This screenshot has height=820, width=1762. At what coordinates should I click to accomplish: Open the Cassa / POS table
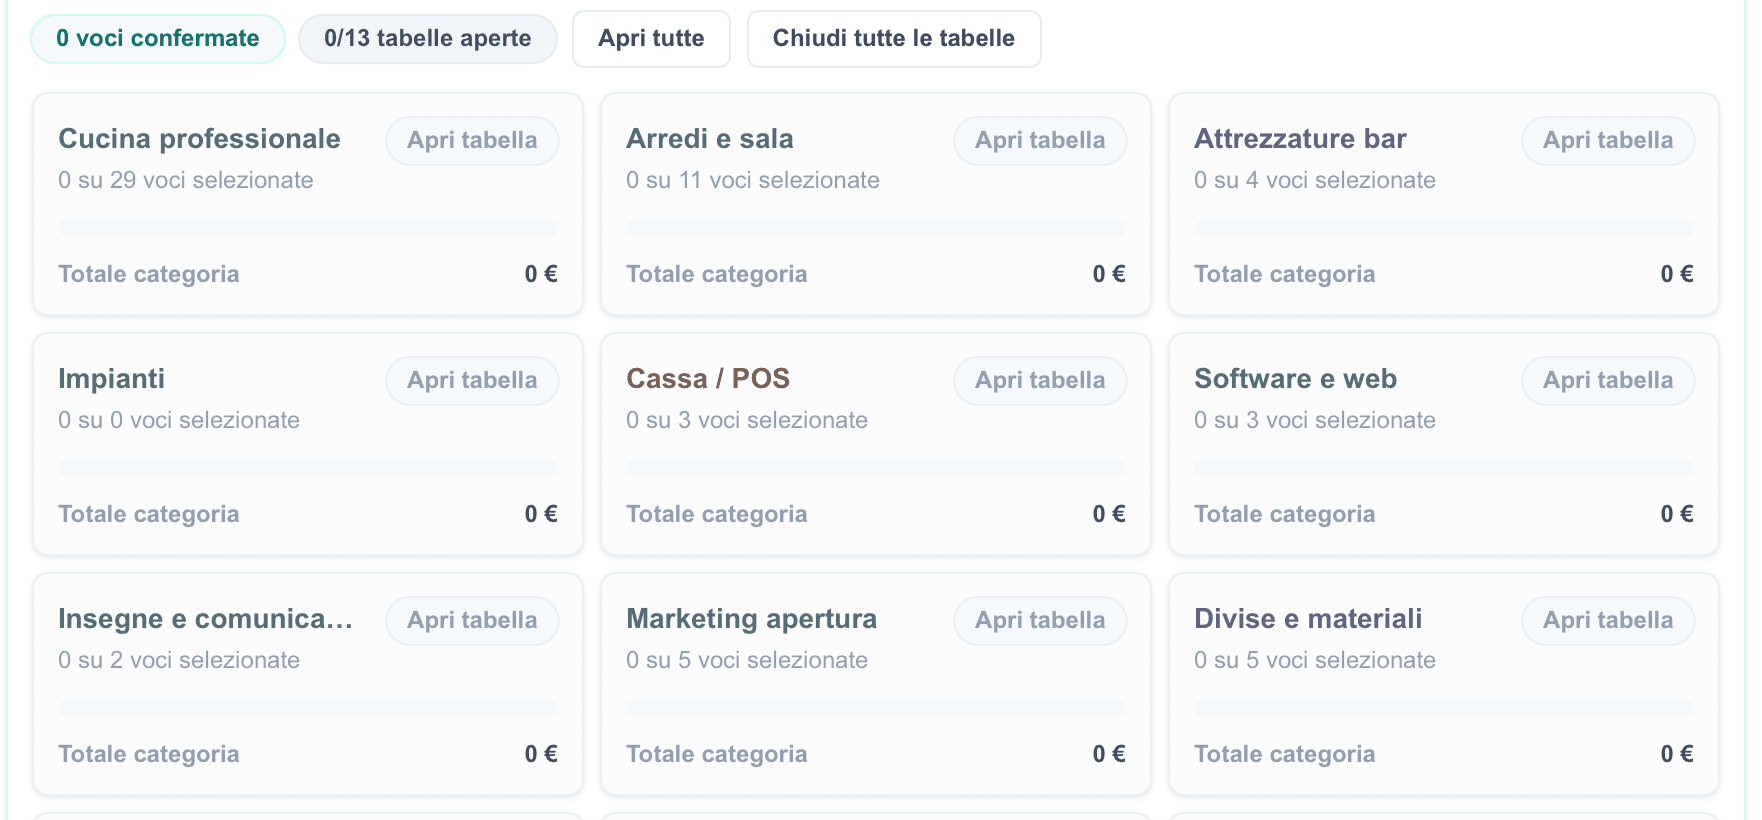tap(1040, 381)
